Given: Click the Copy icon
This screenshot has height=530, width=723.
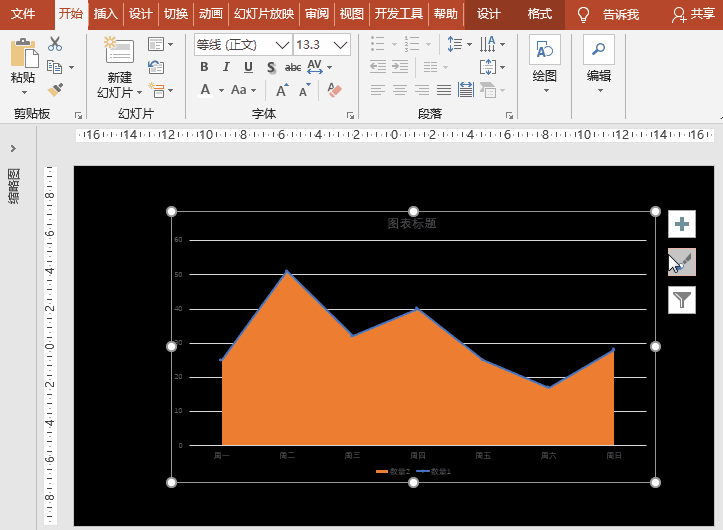Looking at the screenshot, I should [x=55, y=67].
